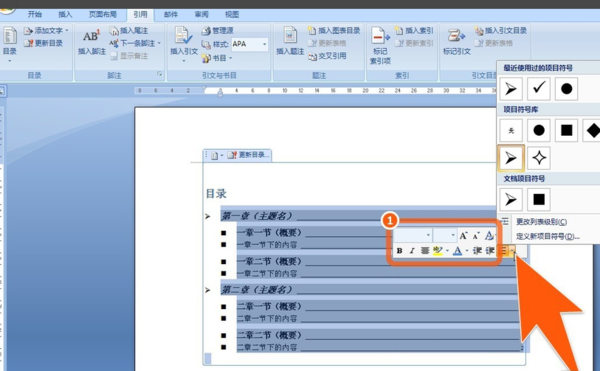Click the yellow text highlight color button
This screenshot has width=600, height=371.
click(x=437, y=251)
